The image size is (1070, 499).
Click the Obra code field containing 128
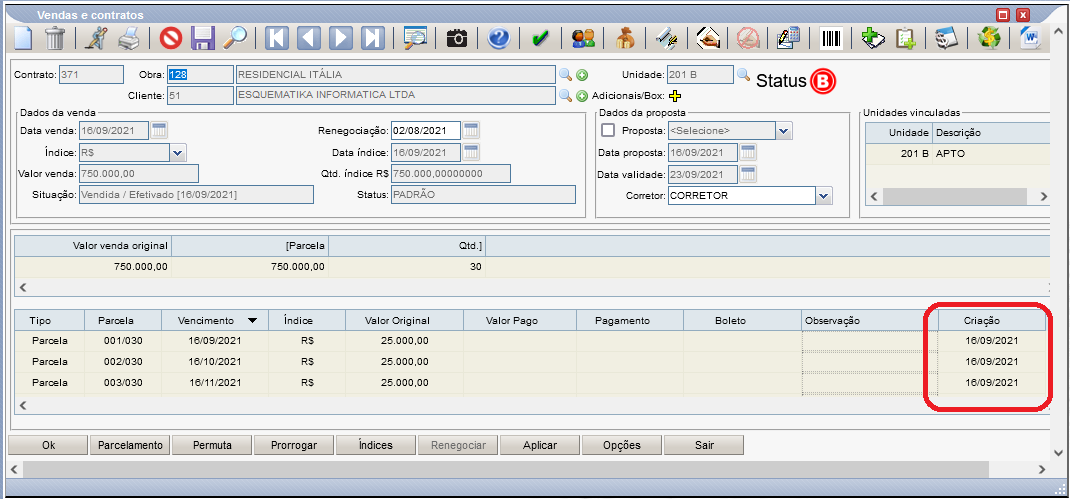(201, 74)
